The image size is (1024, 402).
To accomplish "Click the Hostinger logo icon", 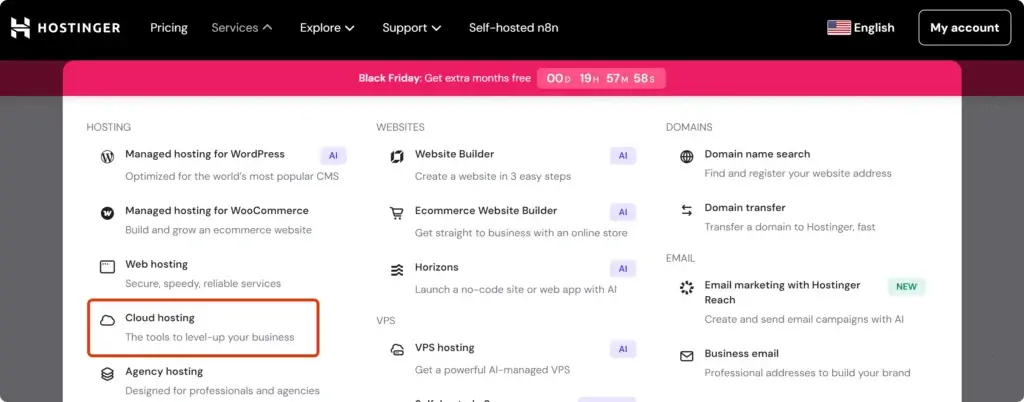I will point(21,28).
